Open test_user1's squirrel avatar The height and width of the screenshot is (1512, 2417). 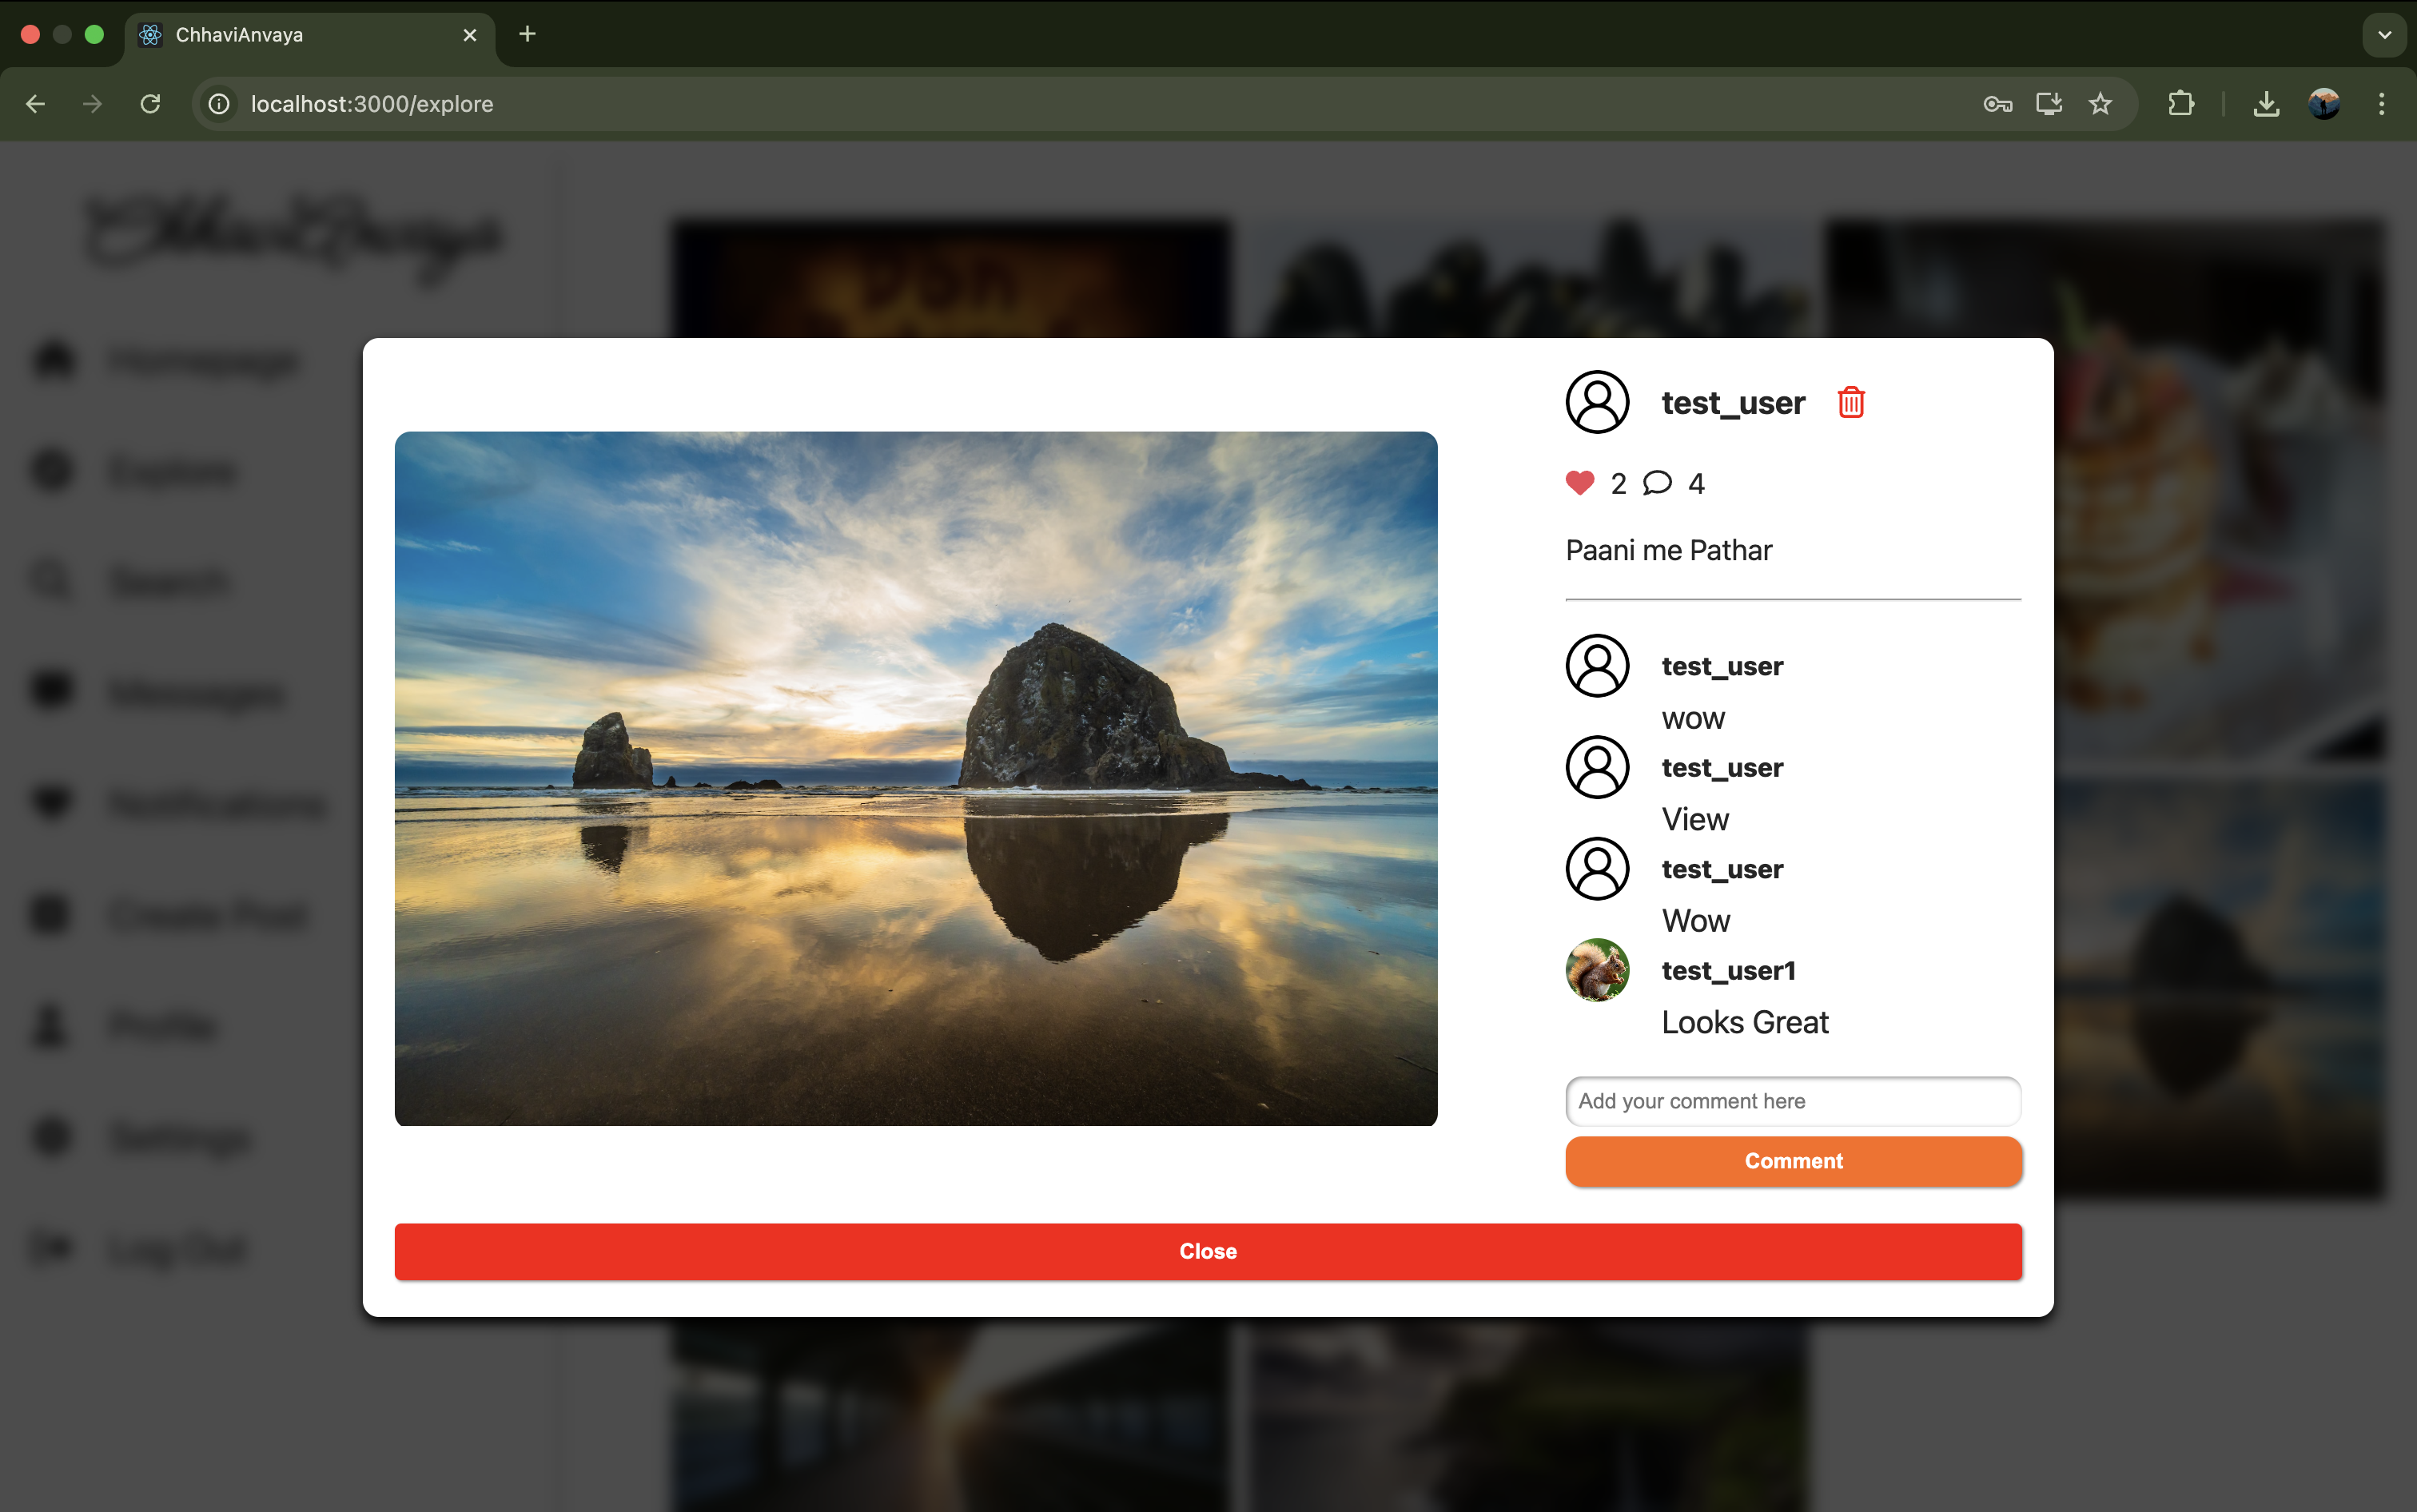(1597, 969)
